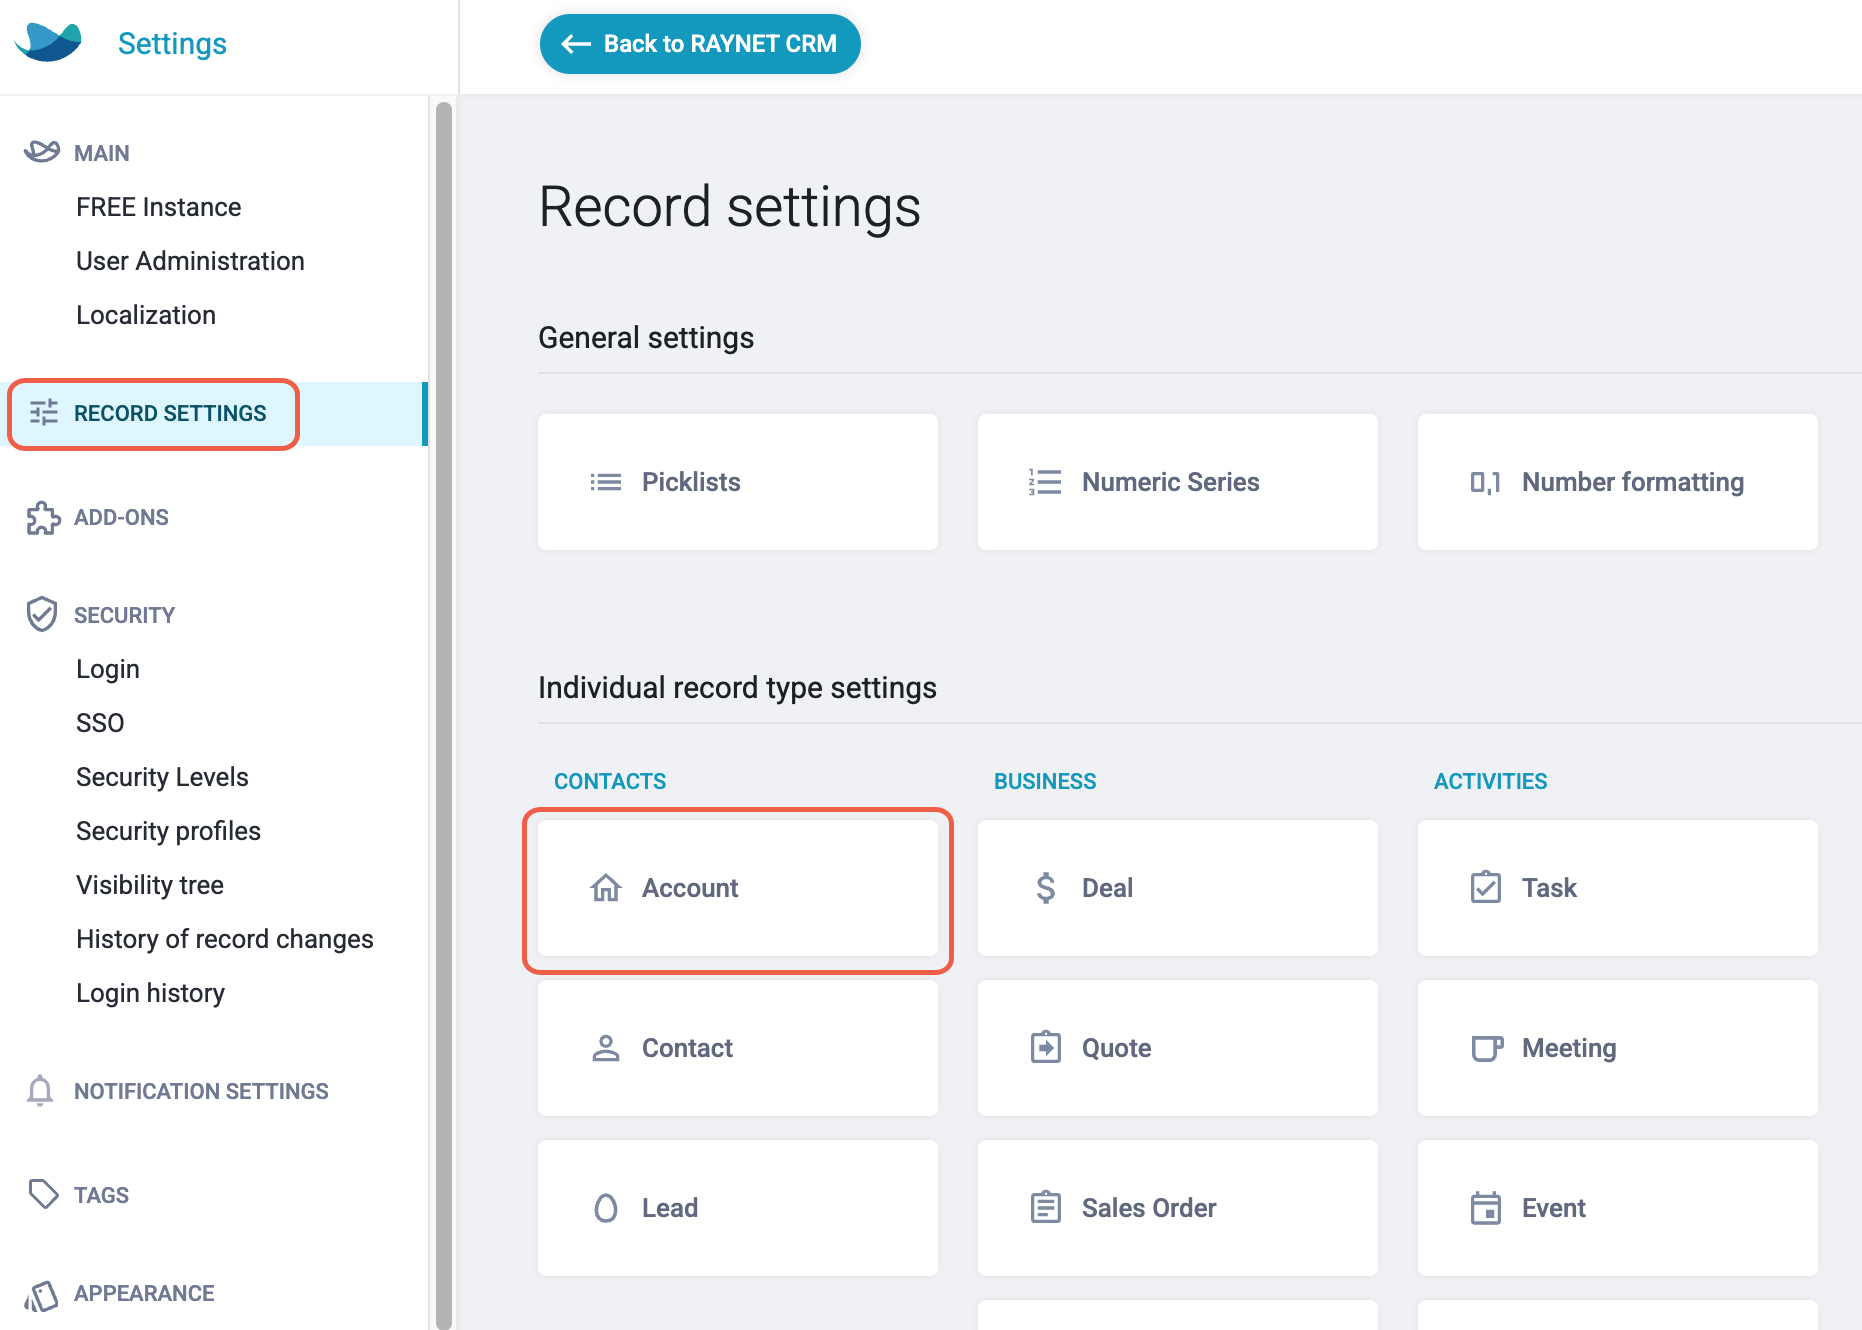Click the Appearance swatch icon
This screenshot has width=1862, height=1330.
pyautogui.click(x=42, y=1295)
